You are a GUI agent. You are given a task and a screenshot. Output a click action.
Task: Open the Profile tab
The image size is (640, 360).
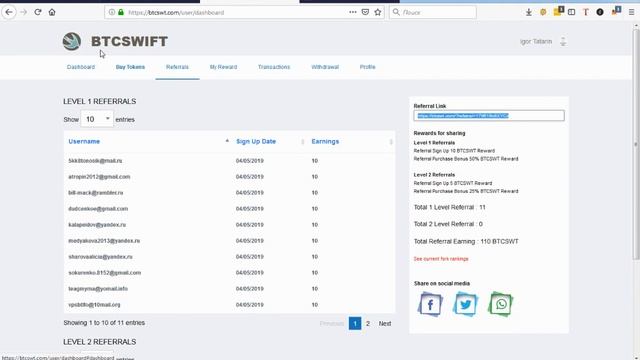click(367, 67)
